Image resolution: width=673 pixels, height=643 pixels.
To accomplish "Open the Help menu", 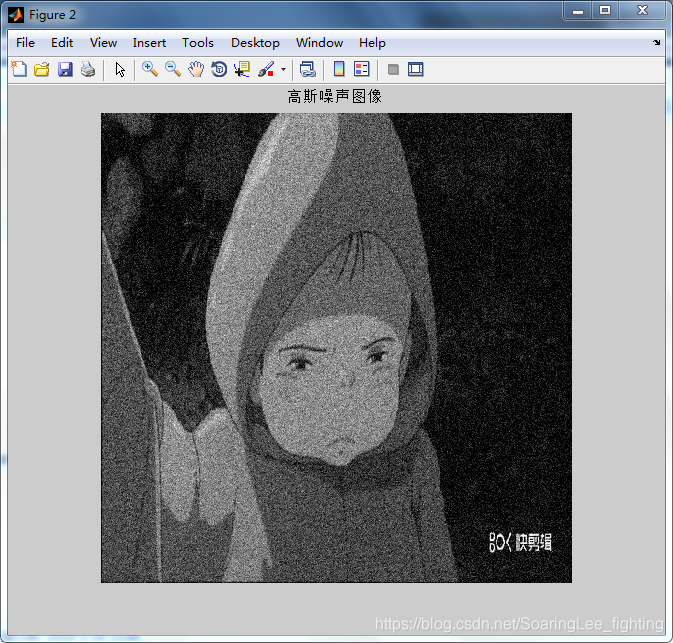I will coord(373,43).
